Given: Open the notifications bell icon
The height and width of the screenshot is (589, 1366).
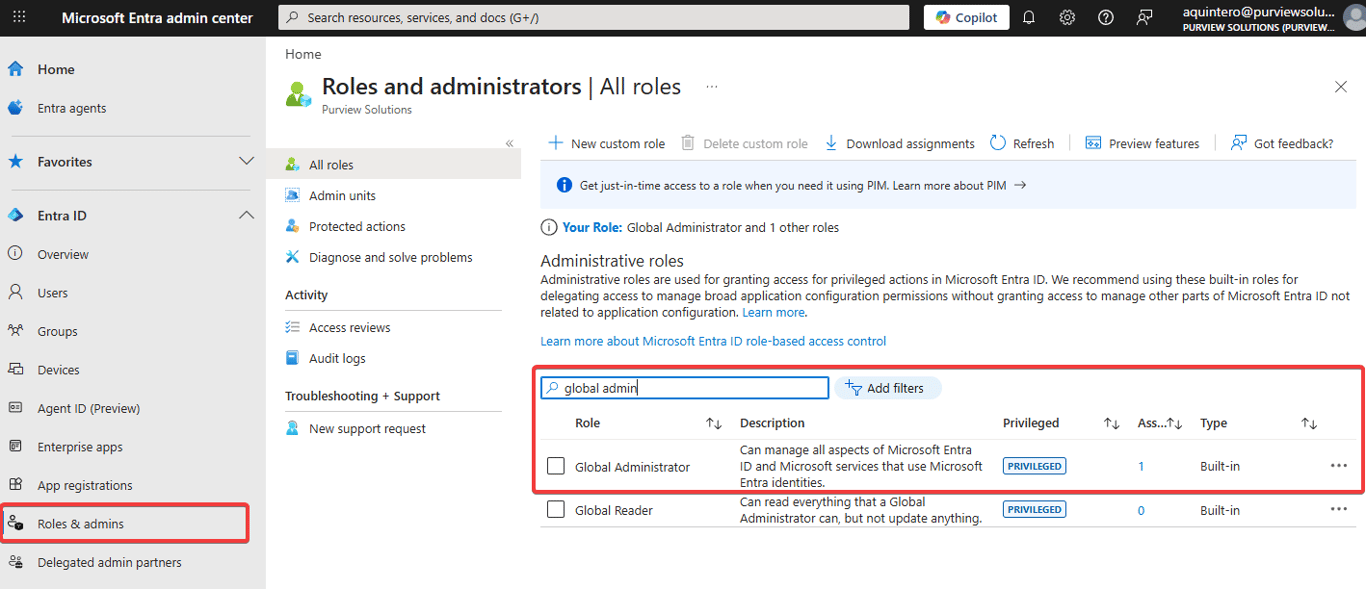Looking at the screenshot, I should (1028, 17).
